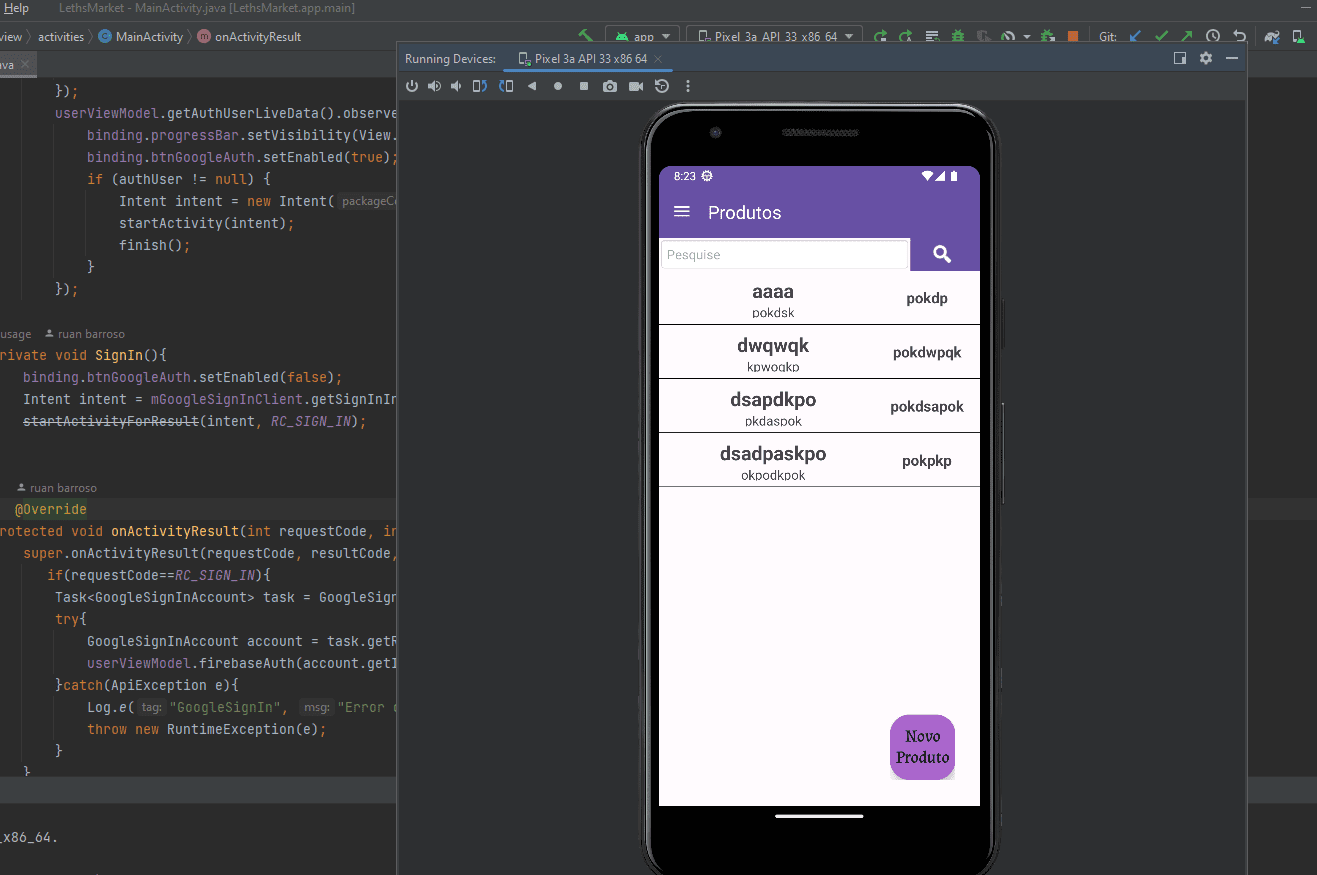Image resolution: width=1317 pixels, height=875 pixels.
Task: Take an emulator screenshot with camera icon
Action: coord(610,87)
